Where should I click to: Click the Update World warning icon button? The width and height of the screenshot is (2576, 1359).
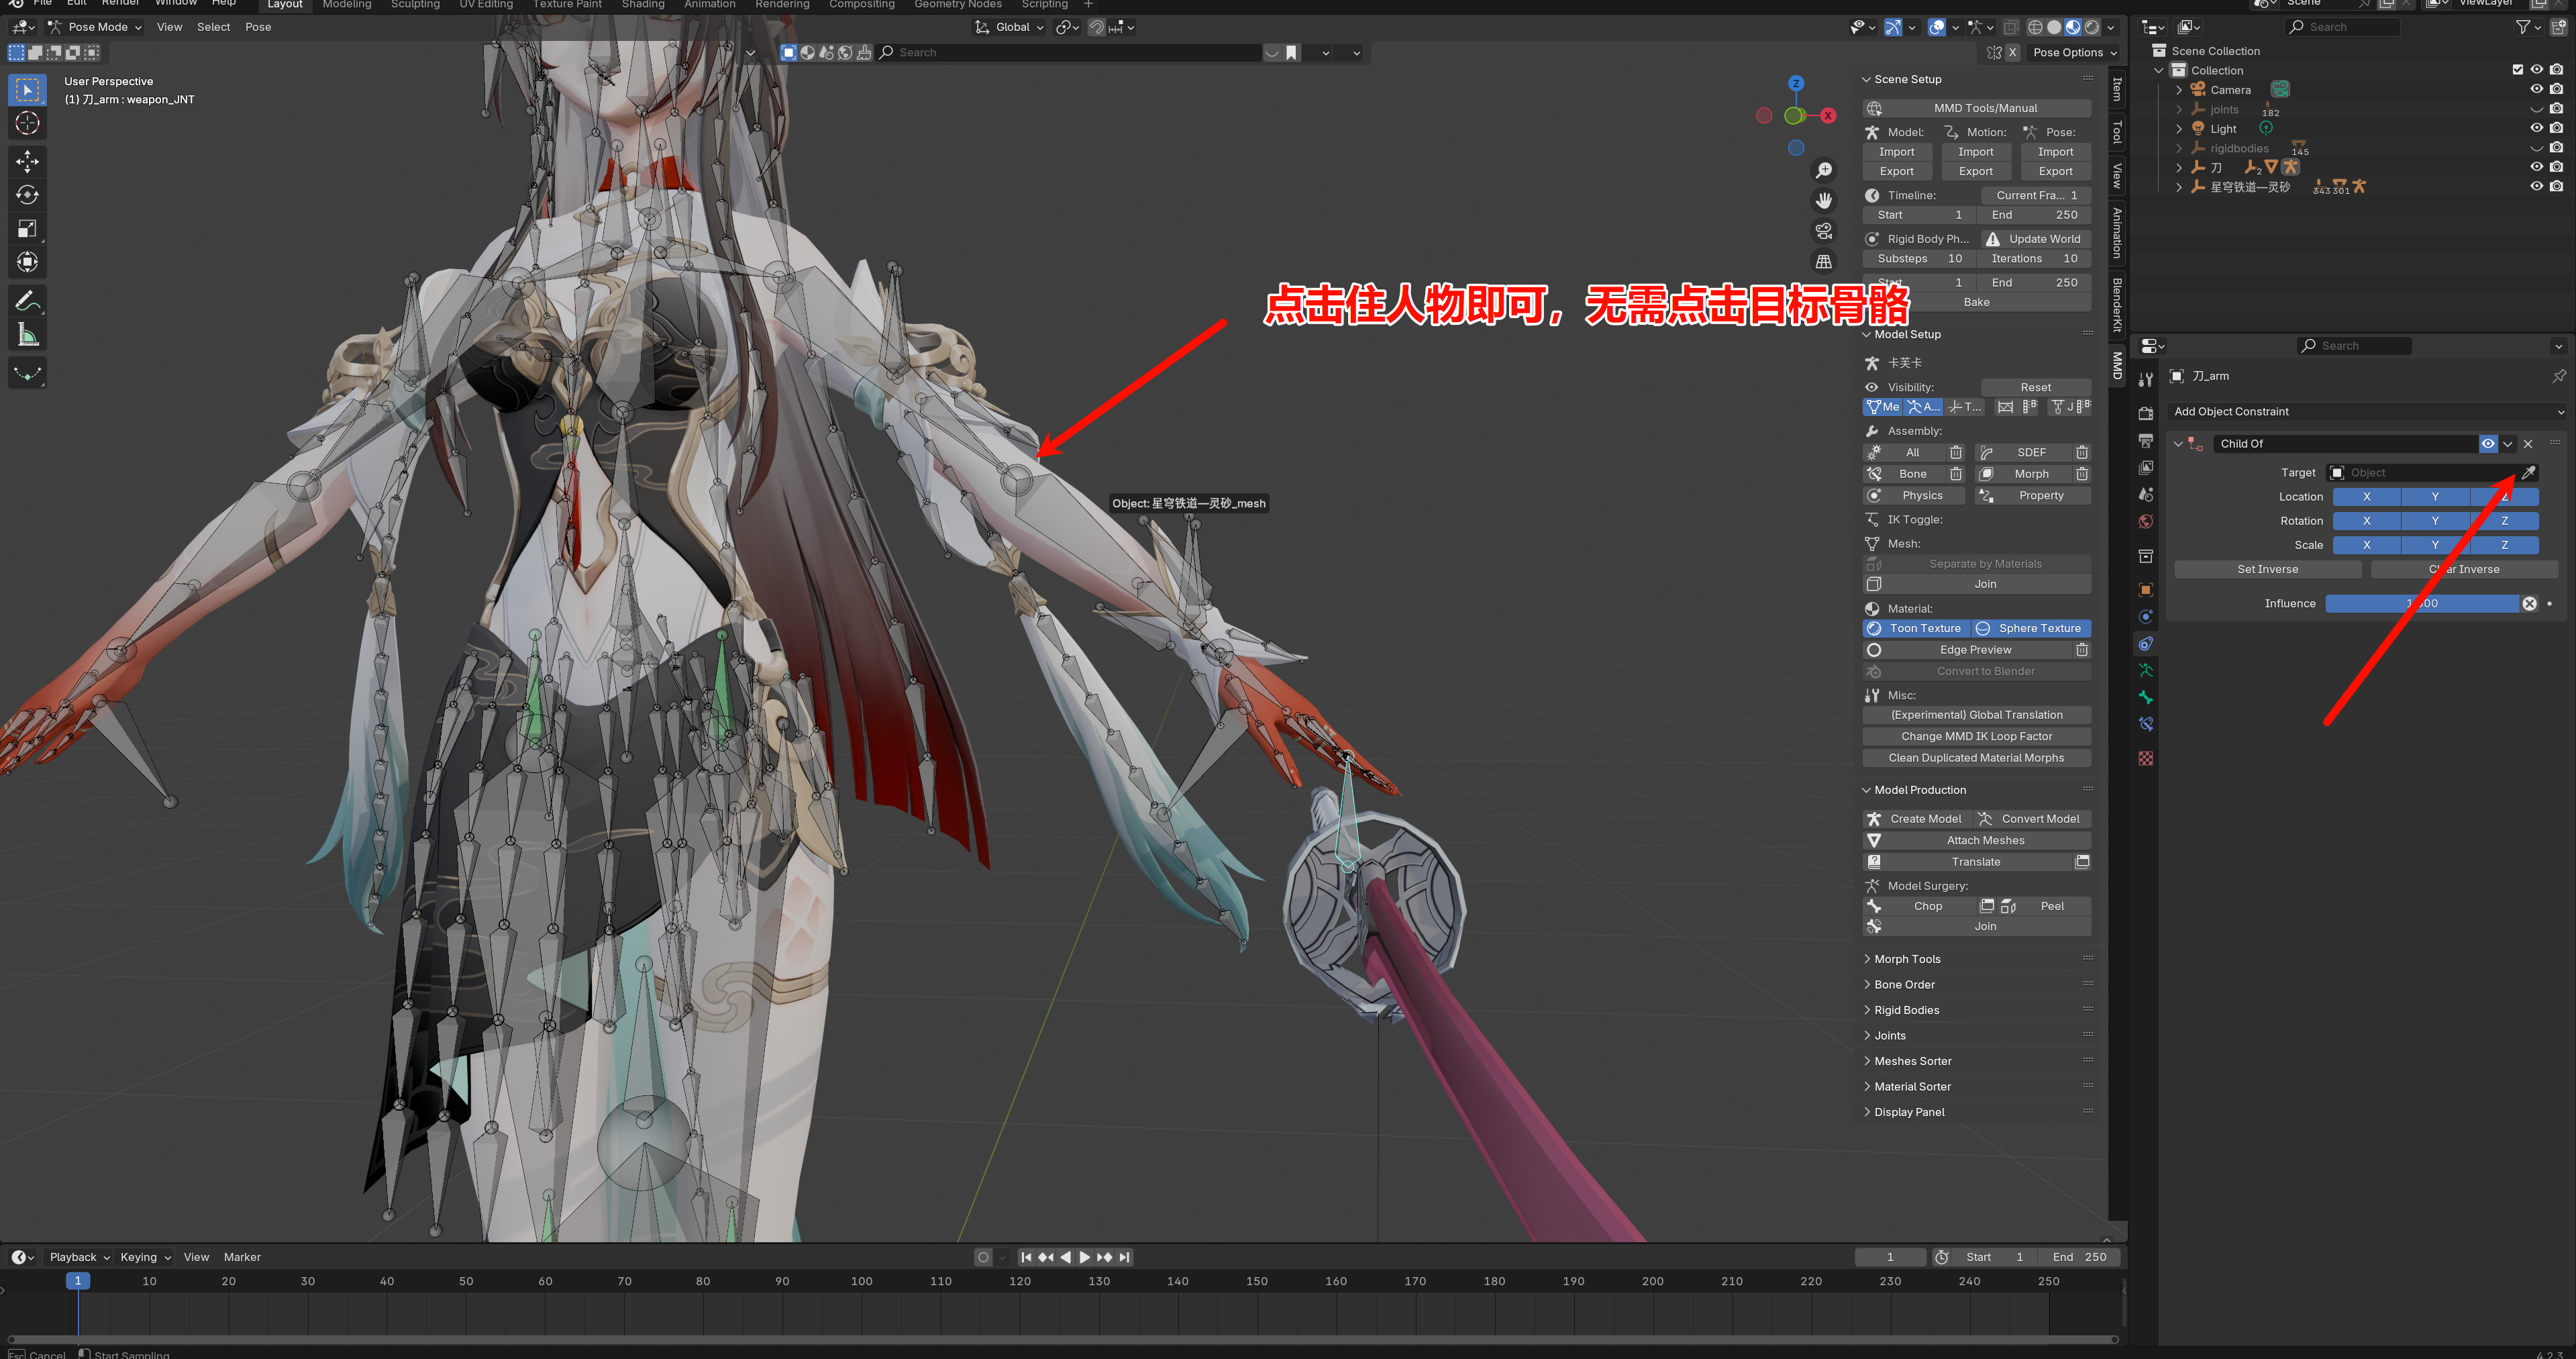click(x=2036, y=239)
